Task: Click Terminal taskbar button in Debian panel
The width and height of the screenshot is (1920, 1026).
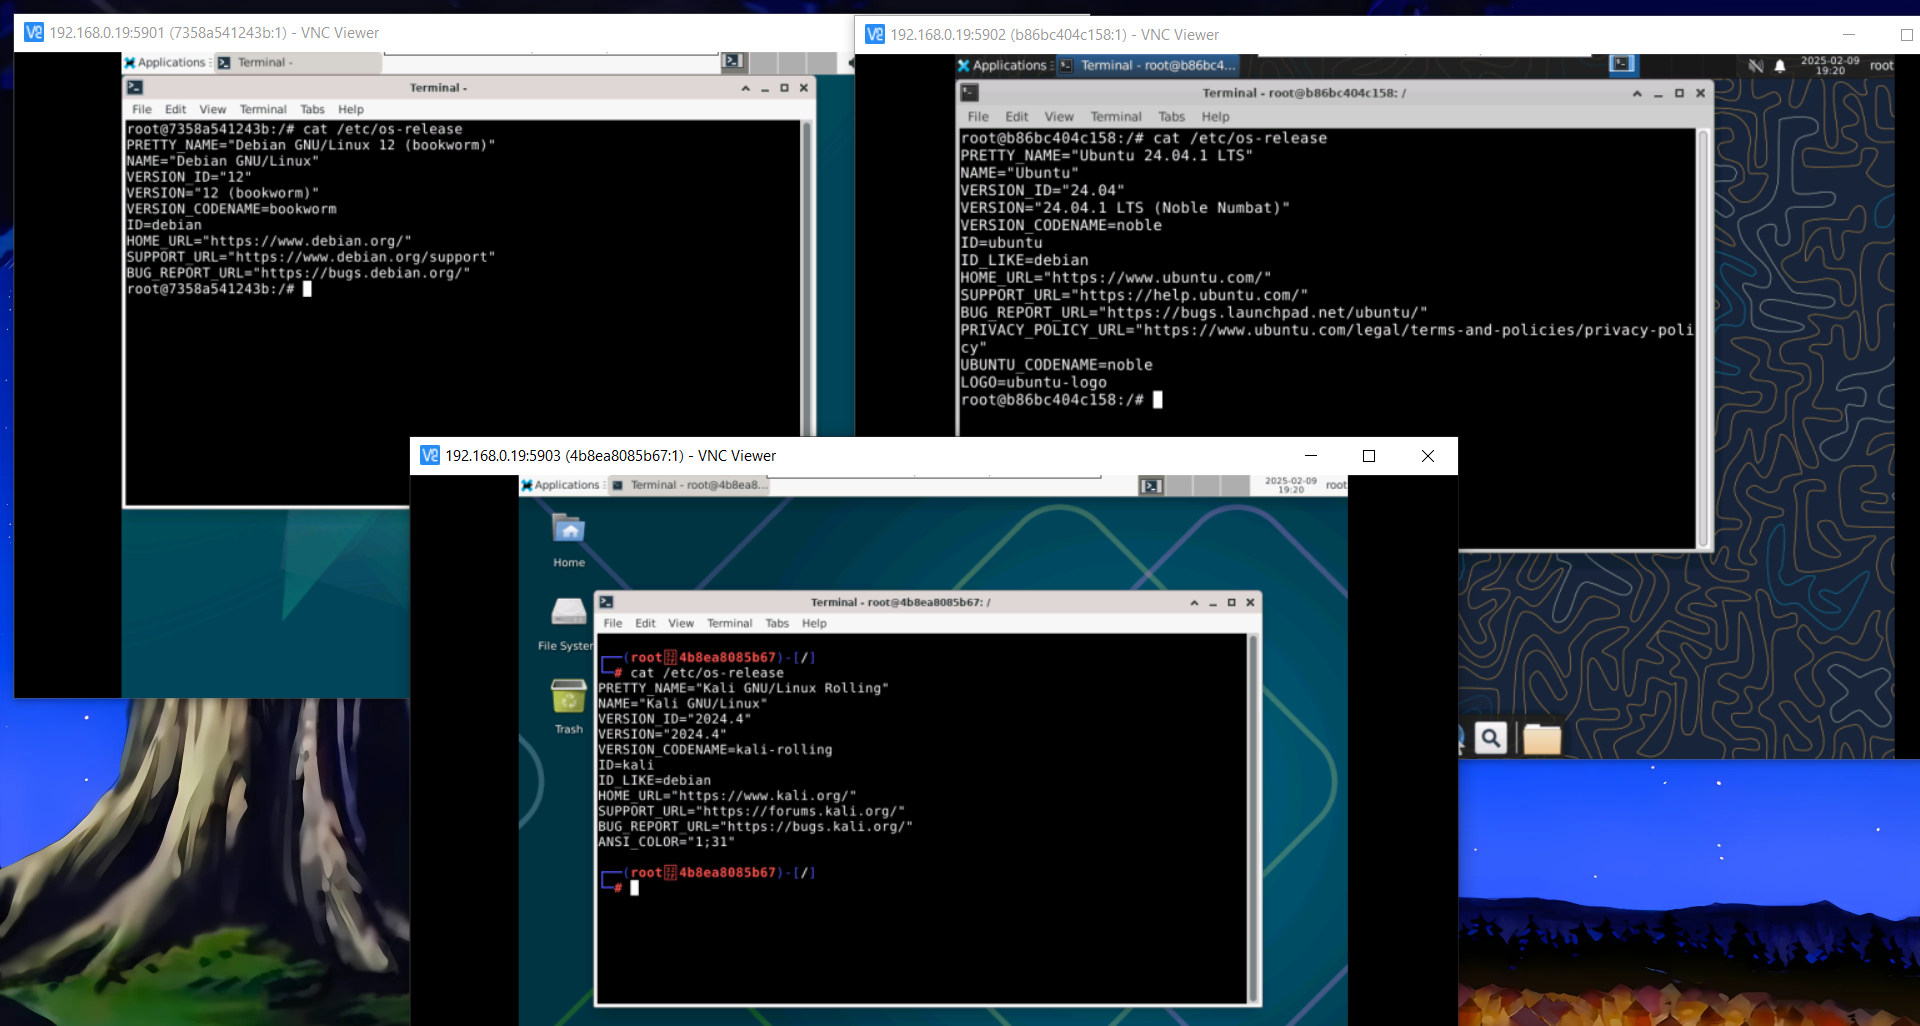Action: pos(297,62)
